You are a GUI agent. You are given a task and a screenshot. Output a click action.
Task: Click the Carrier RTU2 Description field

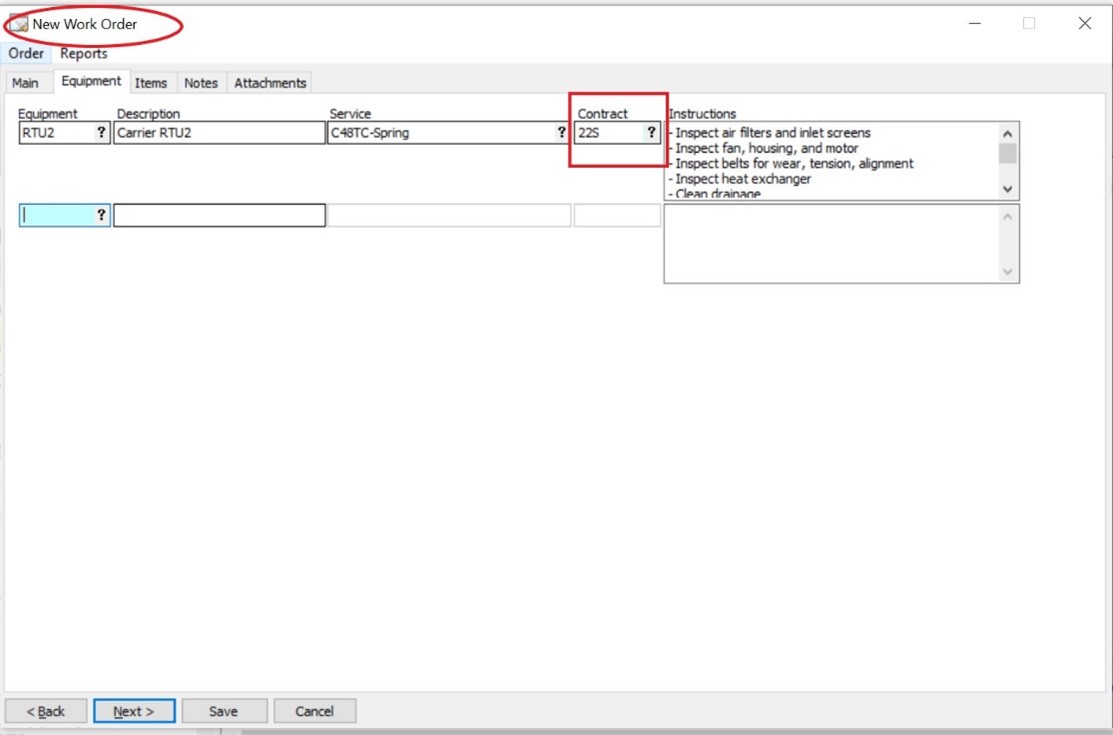pos(219,133)
